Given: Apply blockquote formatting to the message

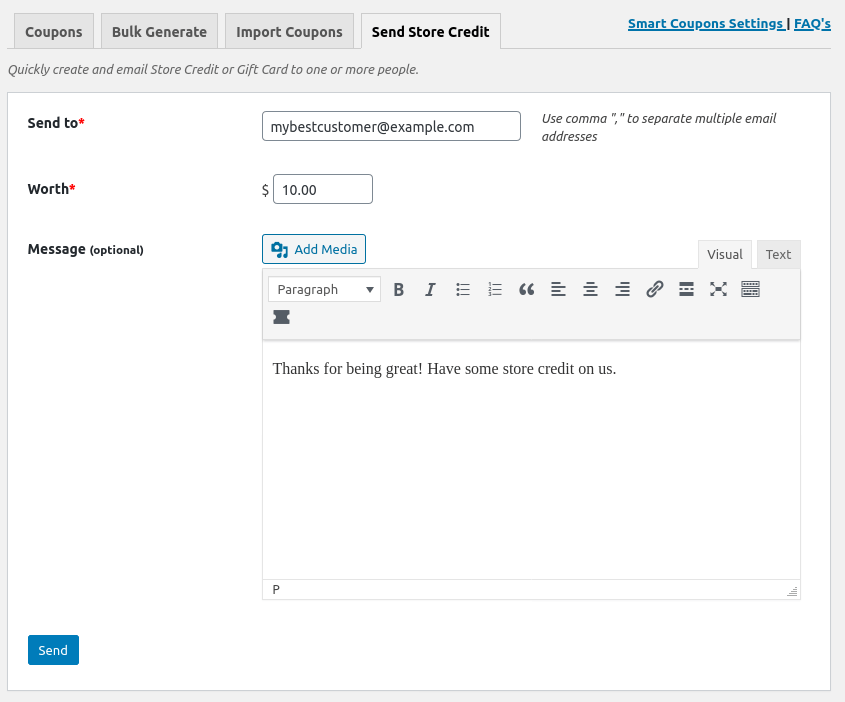Looking at the screenshot, I should (x=527, y=290).
